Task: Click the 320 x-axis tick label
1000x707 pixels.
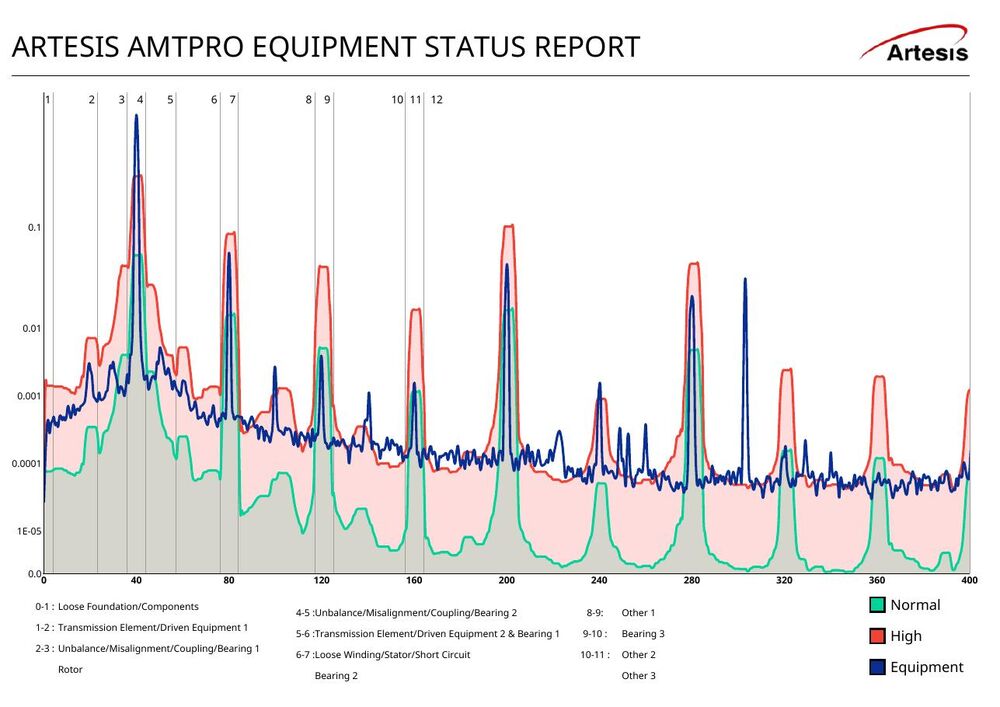Action: coord(784,580)
